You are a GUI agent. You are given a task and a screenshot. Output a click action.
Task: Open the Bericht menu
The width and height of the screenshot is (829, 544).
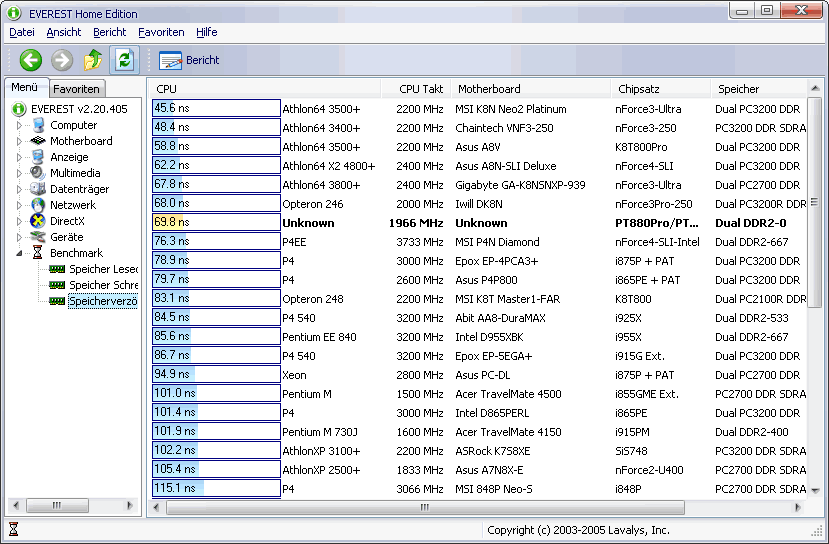pyautogui.click(x=109, y=32)
